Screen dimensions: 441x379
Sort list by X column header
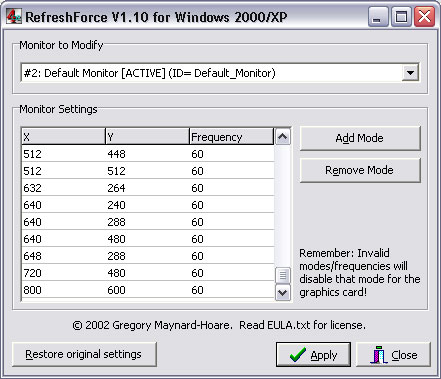(x=63, y=136)
